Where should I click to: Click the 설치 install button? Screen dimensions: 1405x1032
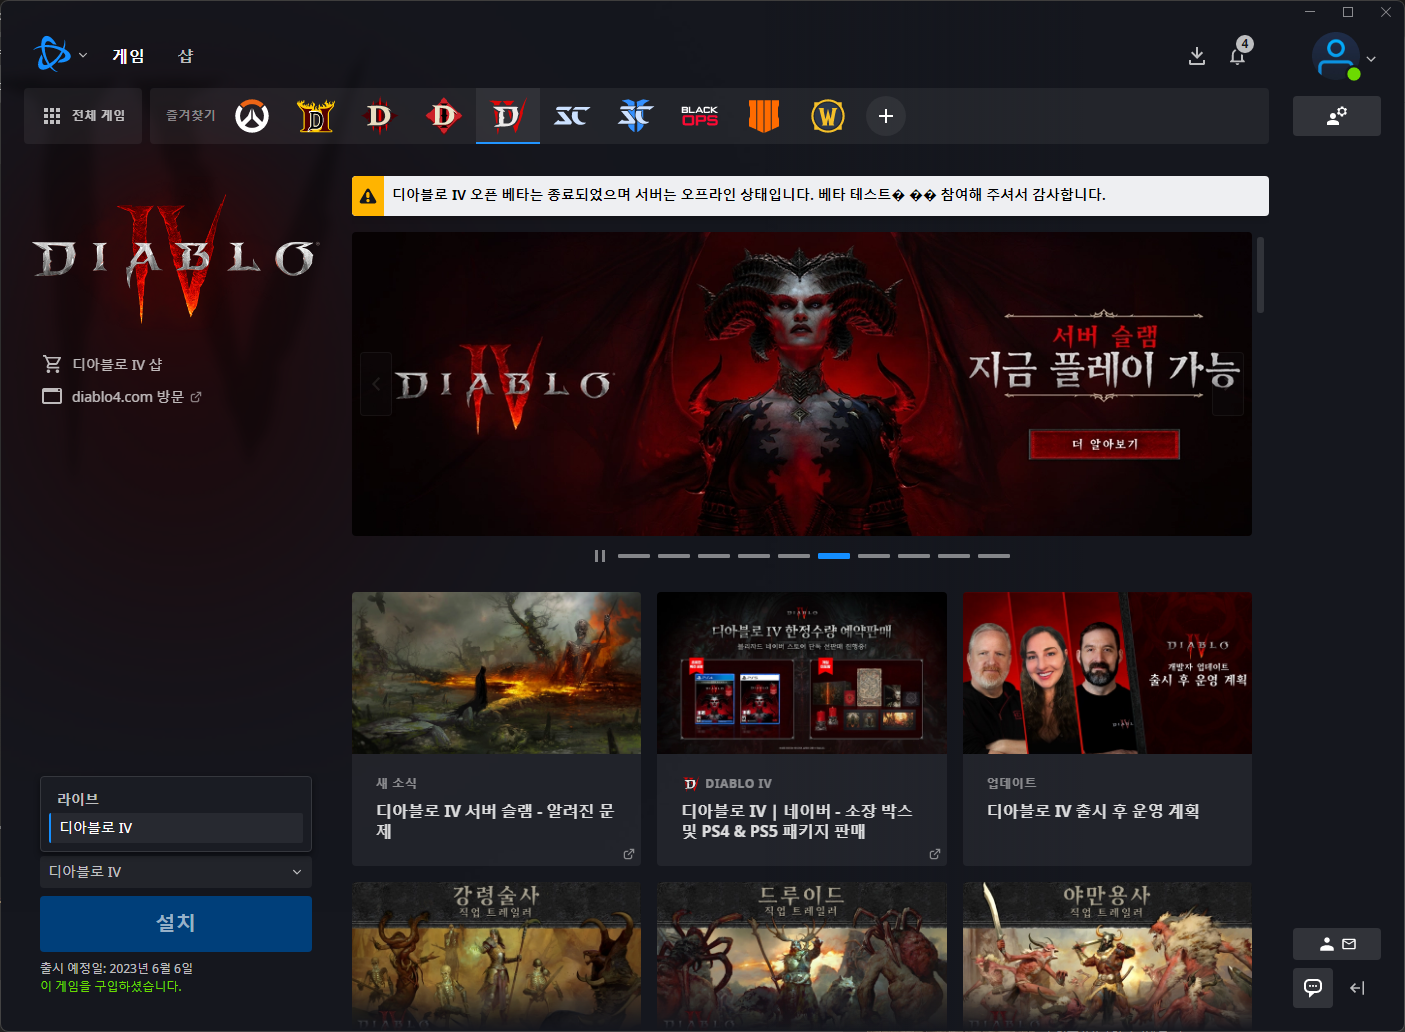pos(176,924)
